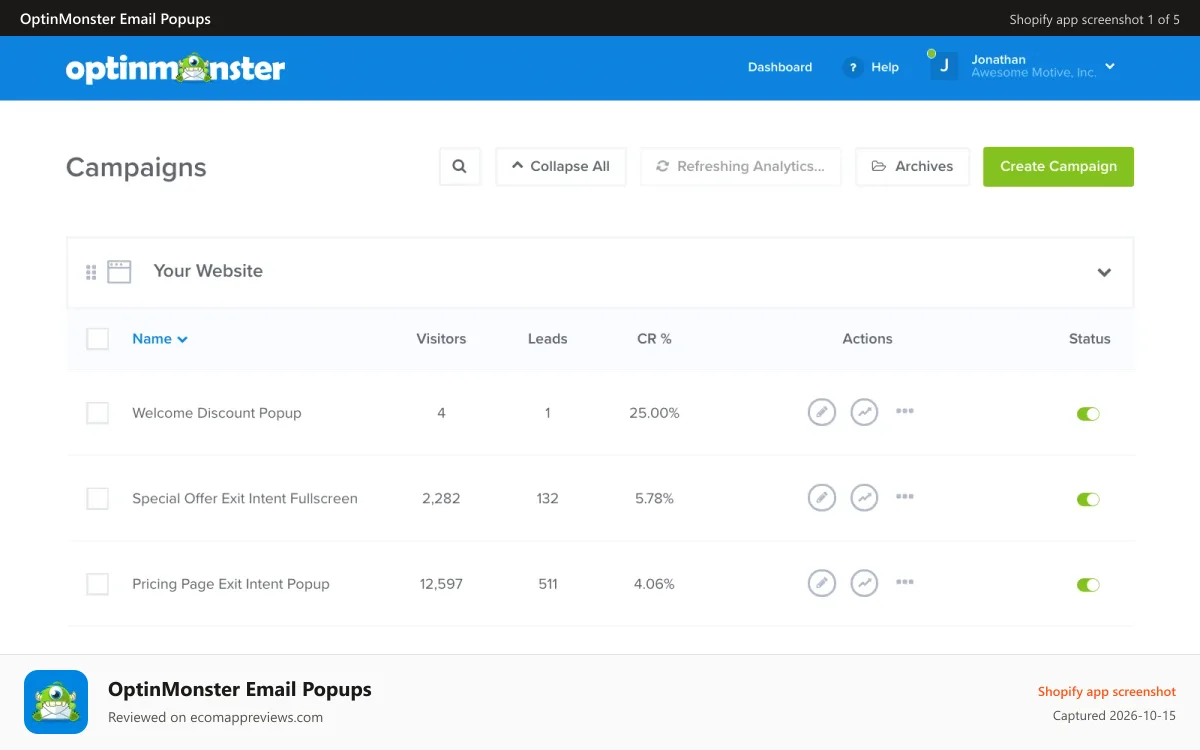The image size is (1200, 750).
Task: Open the Welcome Discount Popup campaign name
Action: (217, 413)
